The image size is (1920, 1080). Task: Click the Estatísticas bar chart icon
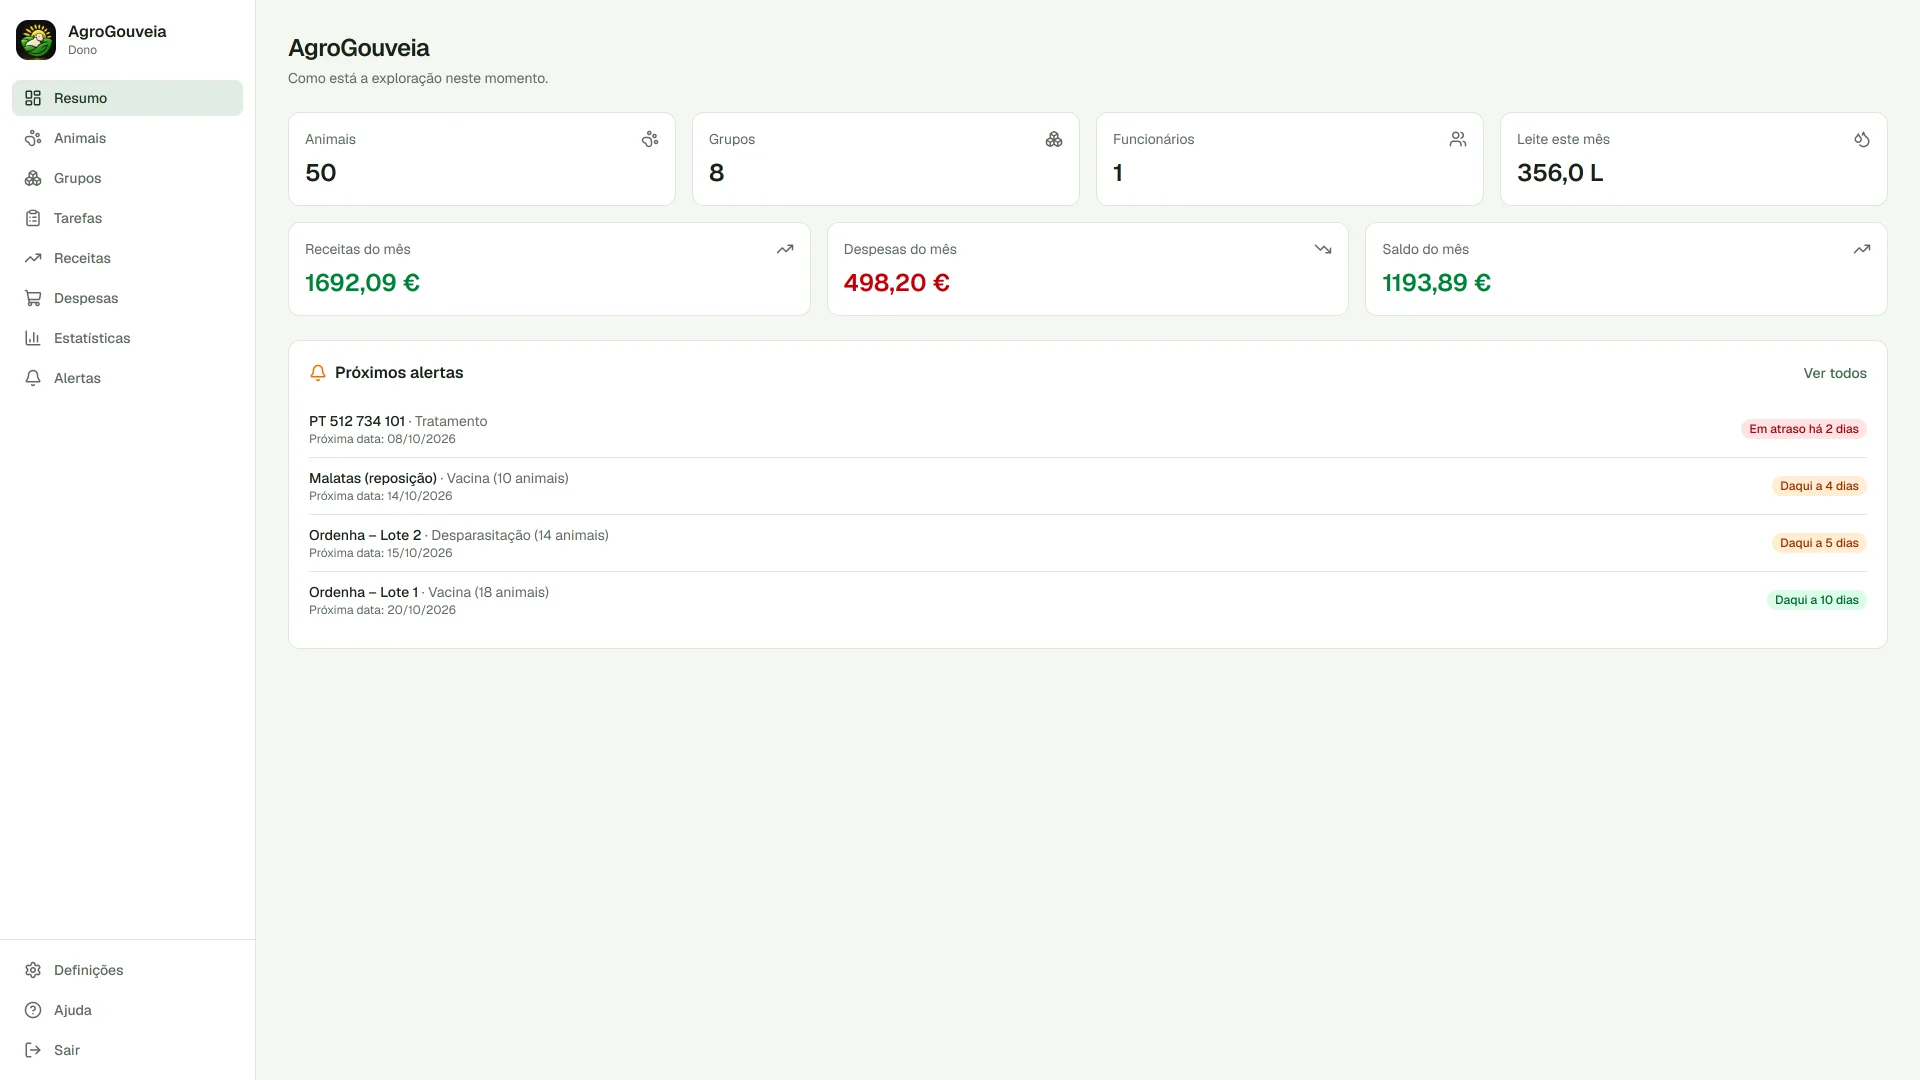[33, 338]
